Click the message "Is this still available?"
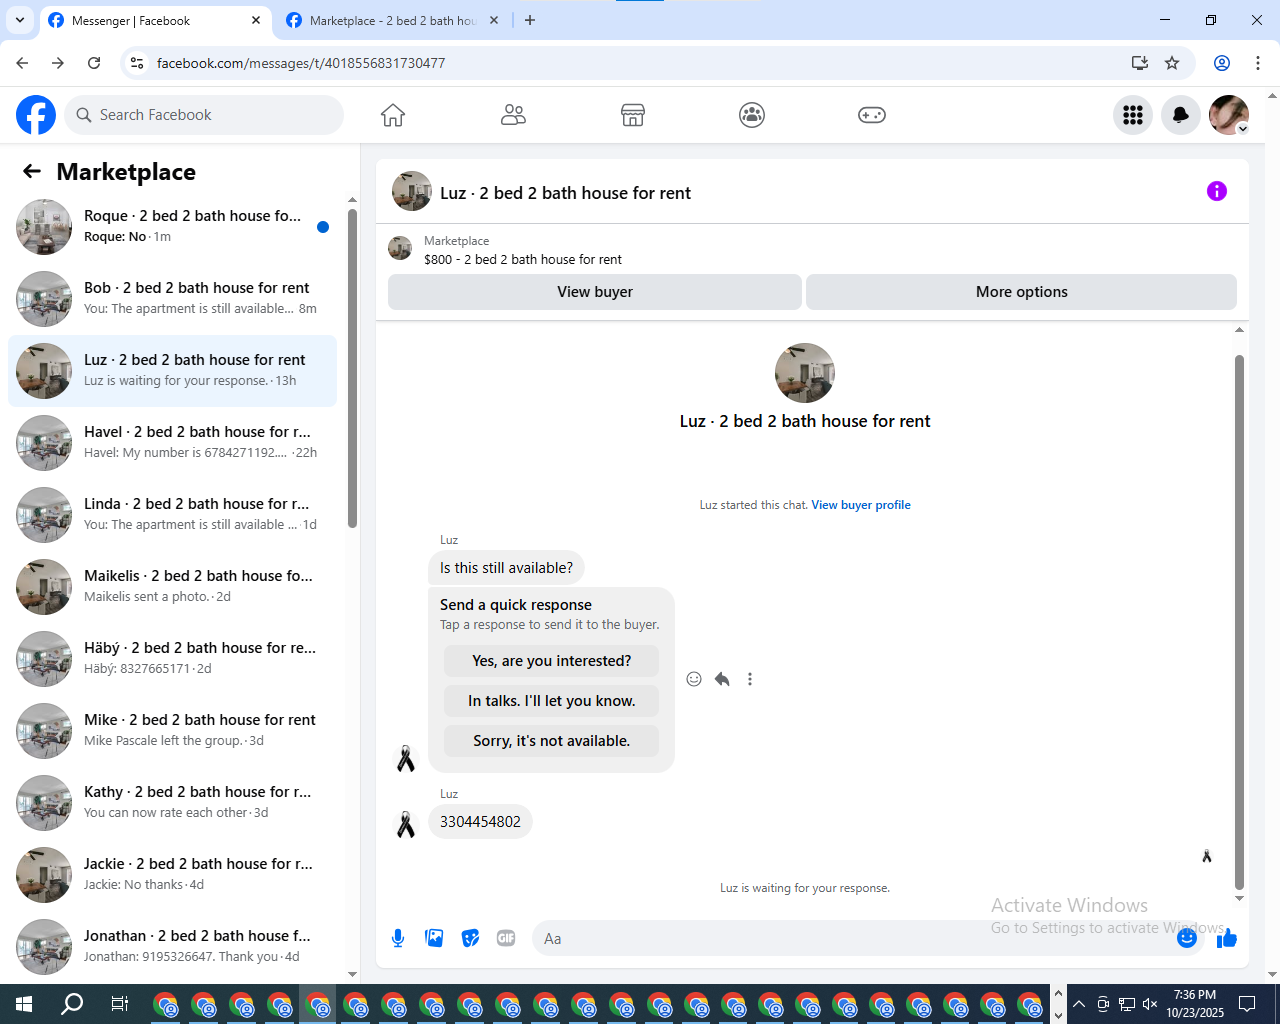The image size is (1280, 1024). click(x=506, y=568)
